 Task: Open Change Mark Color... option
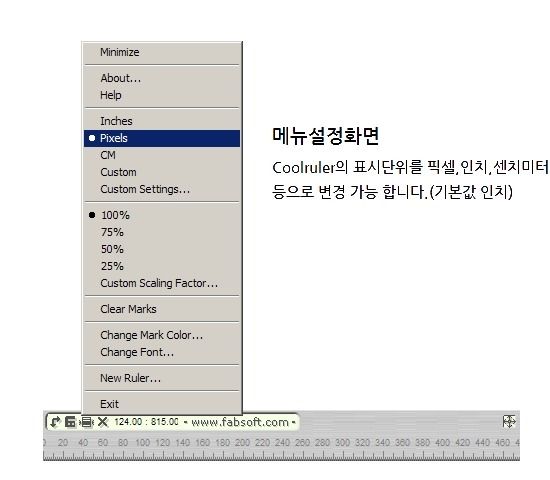tap(162, 335)
